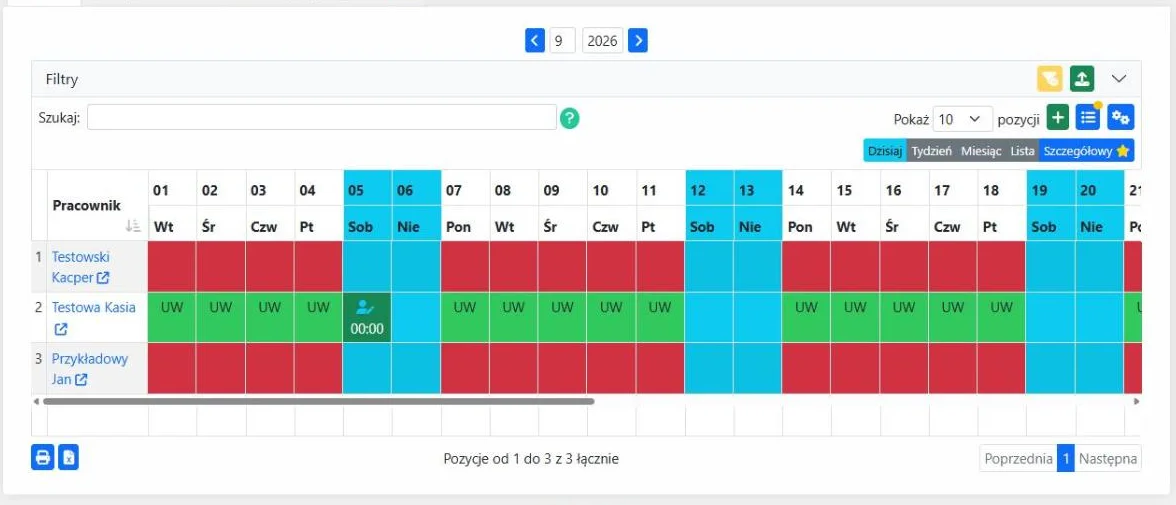
Task: Go to the previous month
Action: click(x=534, y=41)
